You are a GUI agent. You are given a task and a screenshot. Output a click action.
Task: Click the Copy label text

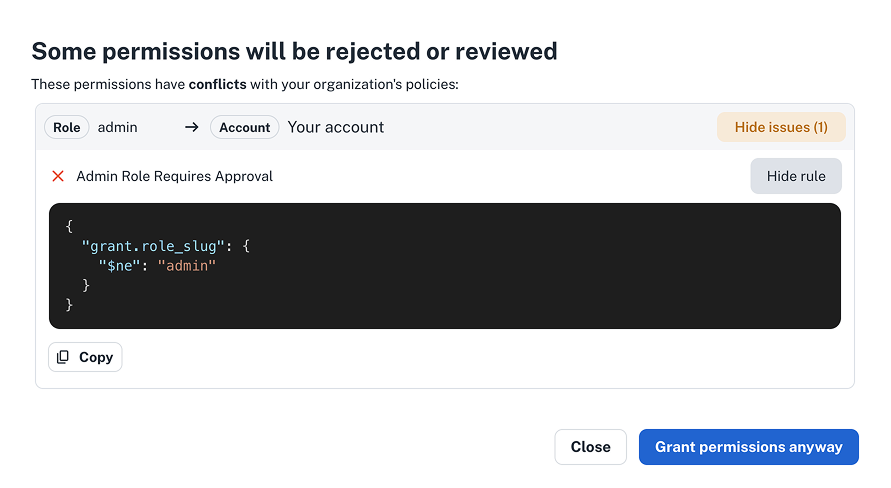click(96, 357)
